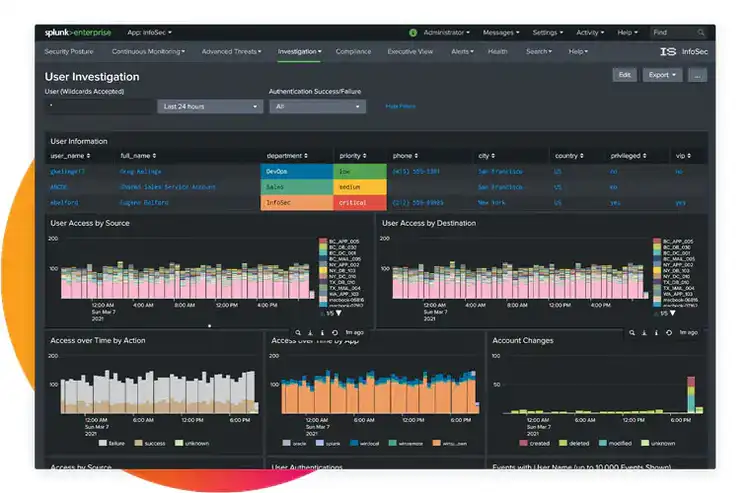750x493 pixels.
Task: Open the Export dropdown
Action: pos(662,75)
